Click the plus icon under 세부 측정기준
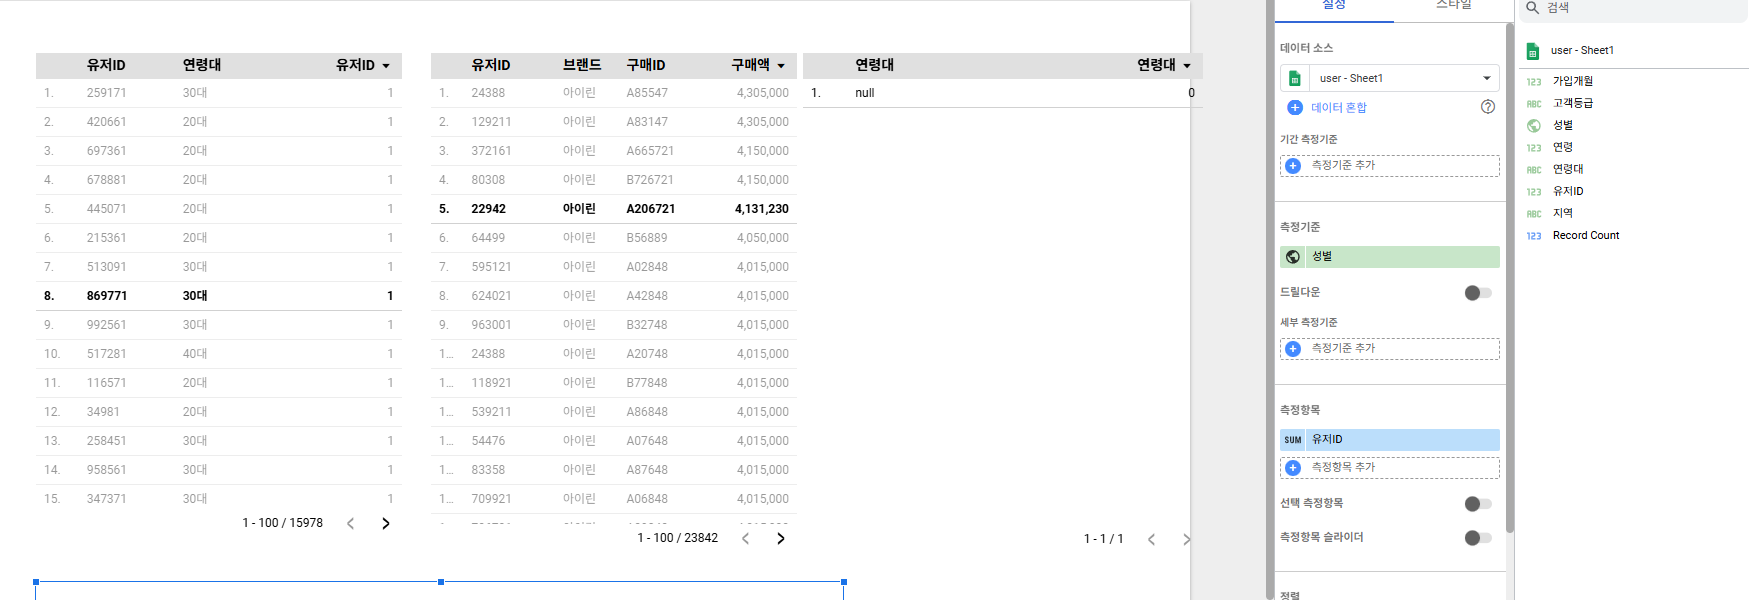This screenshot has width=1750, height=600. pos(1293,349)
